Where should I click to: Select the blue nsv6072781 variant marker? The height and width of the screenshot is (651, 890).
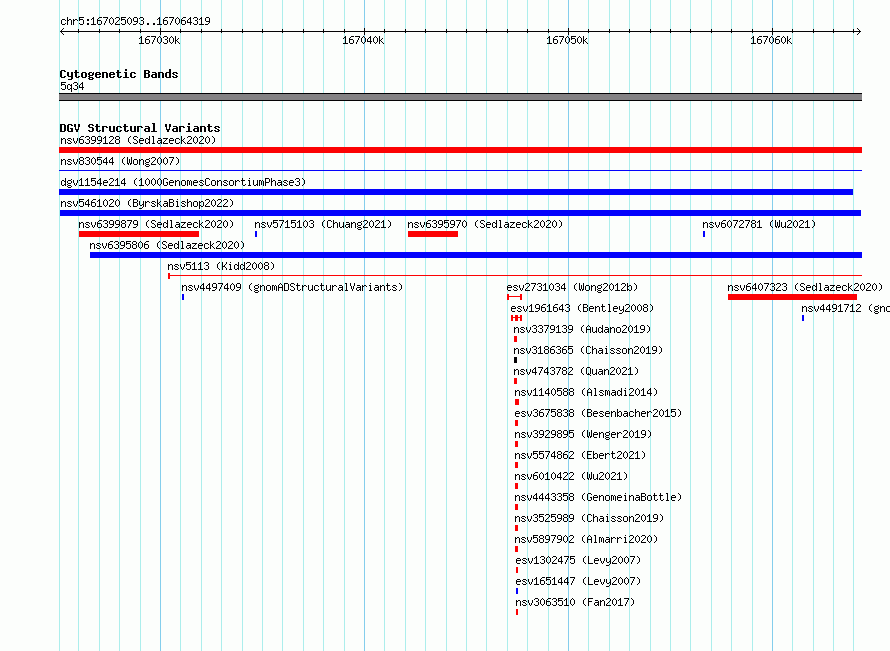coord(704,234)
